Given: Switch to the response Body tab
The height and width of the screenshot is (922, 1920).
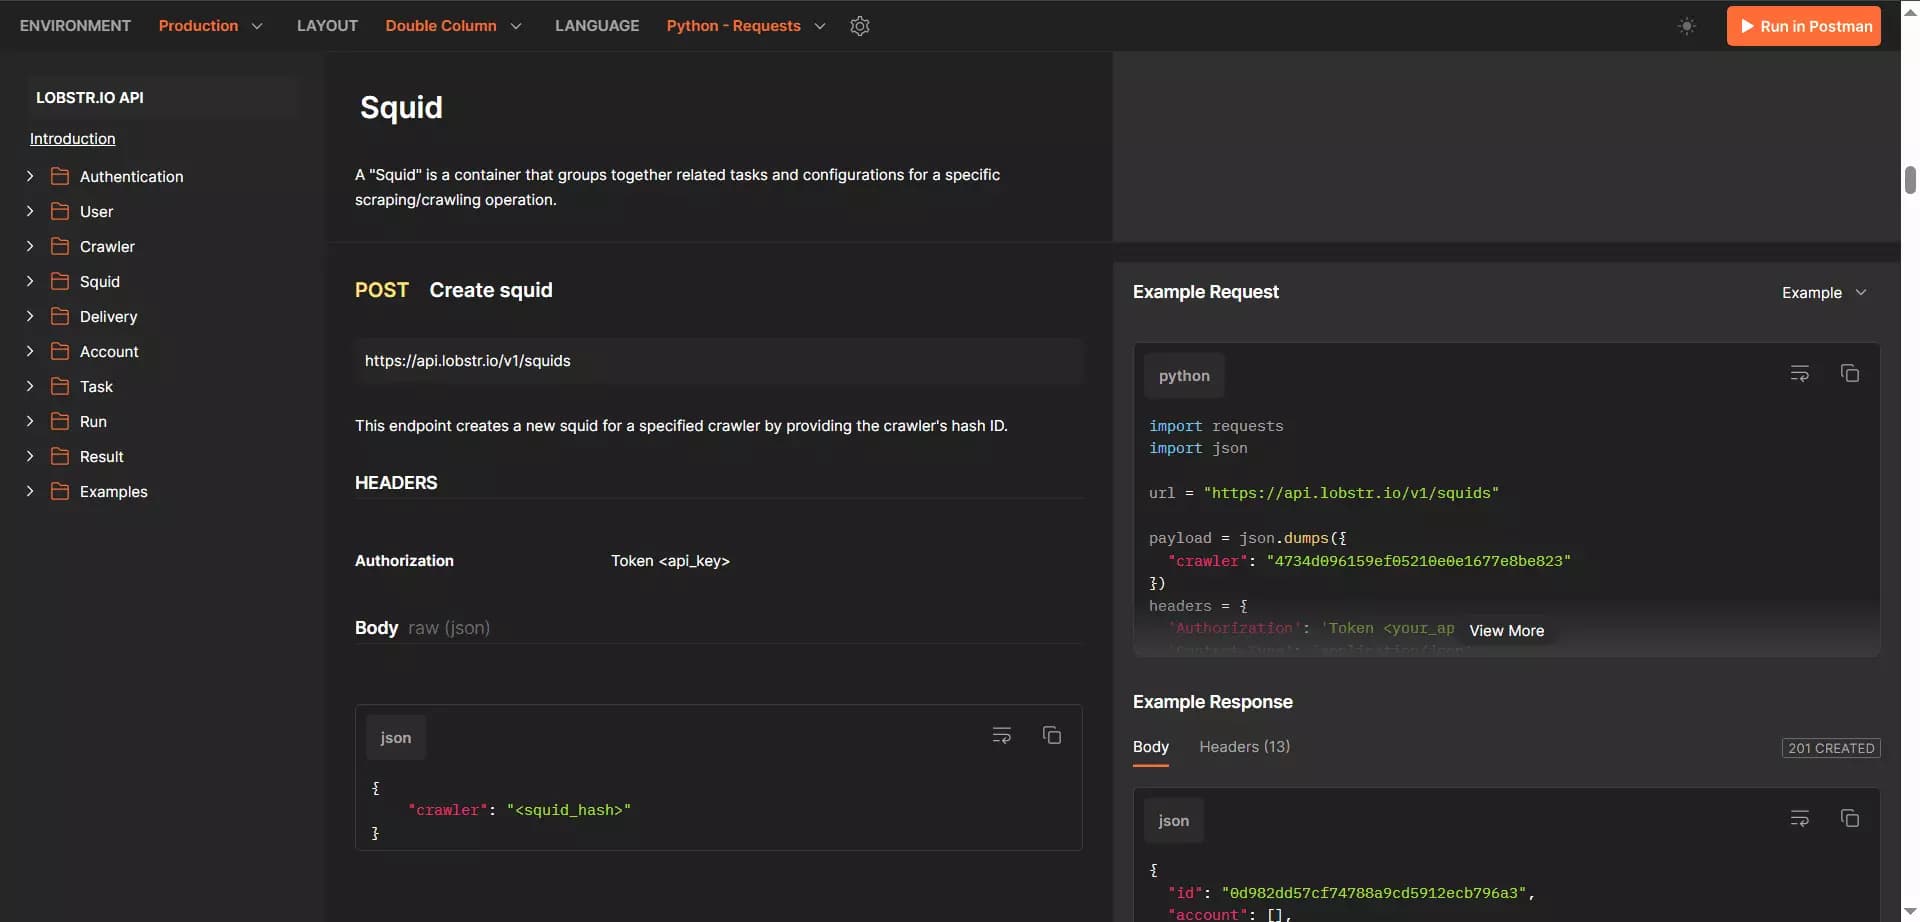Looking at the screenshot, I should coord(1150,747).
